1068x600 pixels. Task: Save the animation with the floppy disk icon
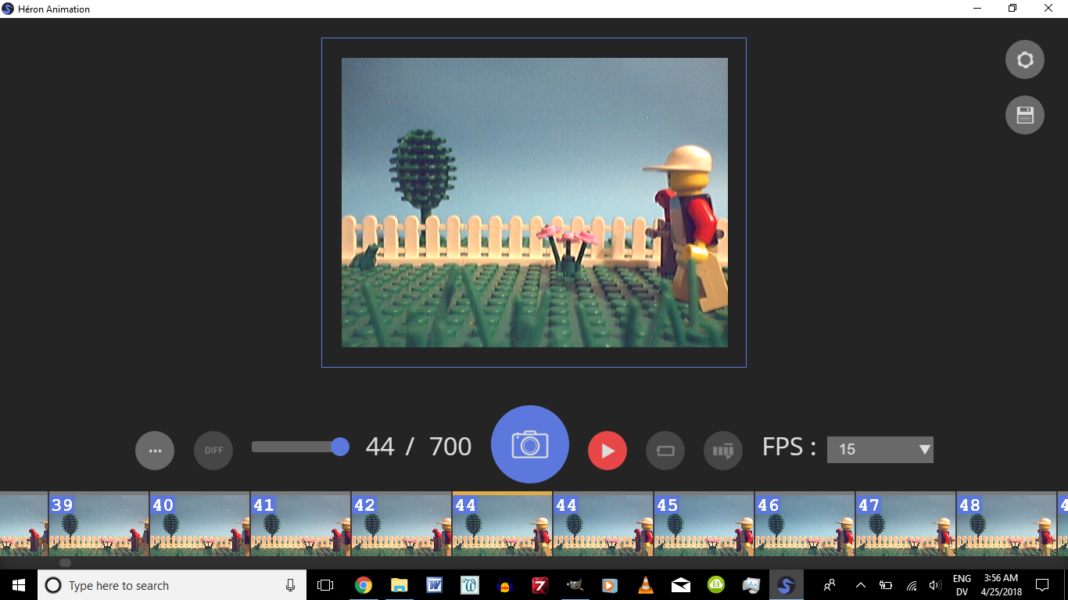coord(1024,114)
